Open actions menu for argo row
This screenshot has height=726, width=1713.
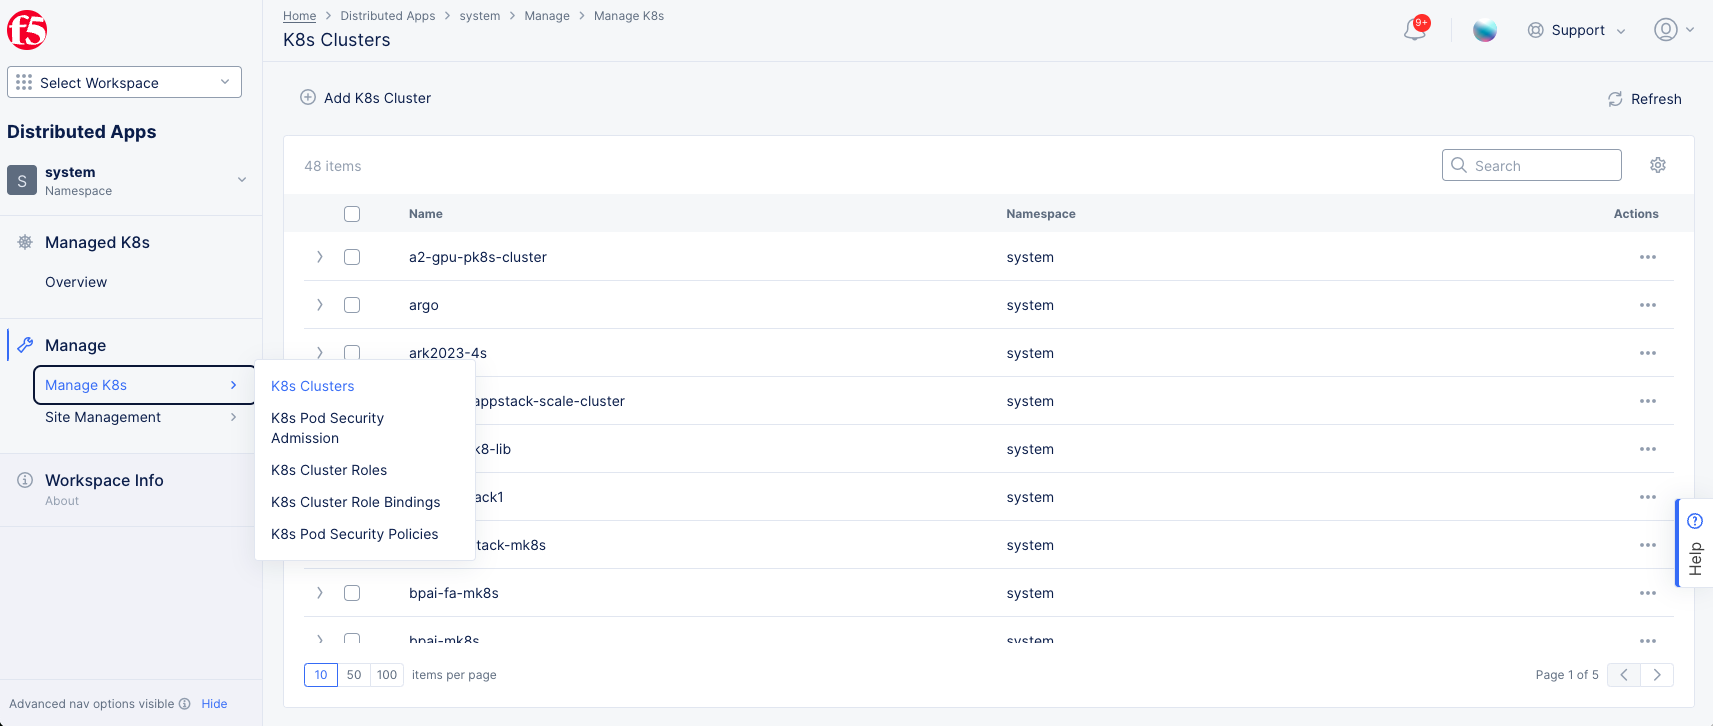[x=1647, y=305]
